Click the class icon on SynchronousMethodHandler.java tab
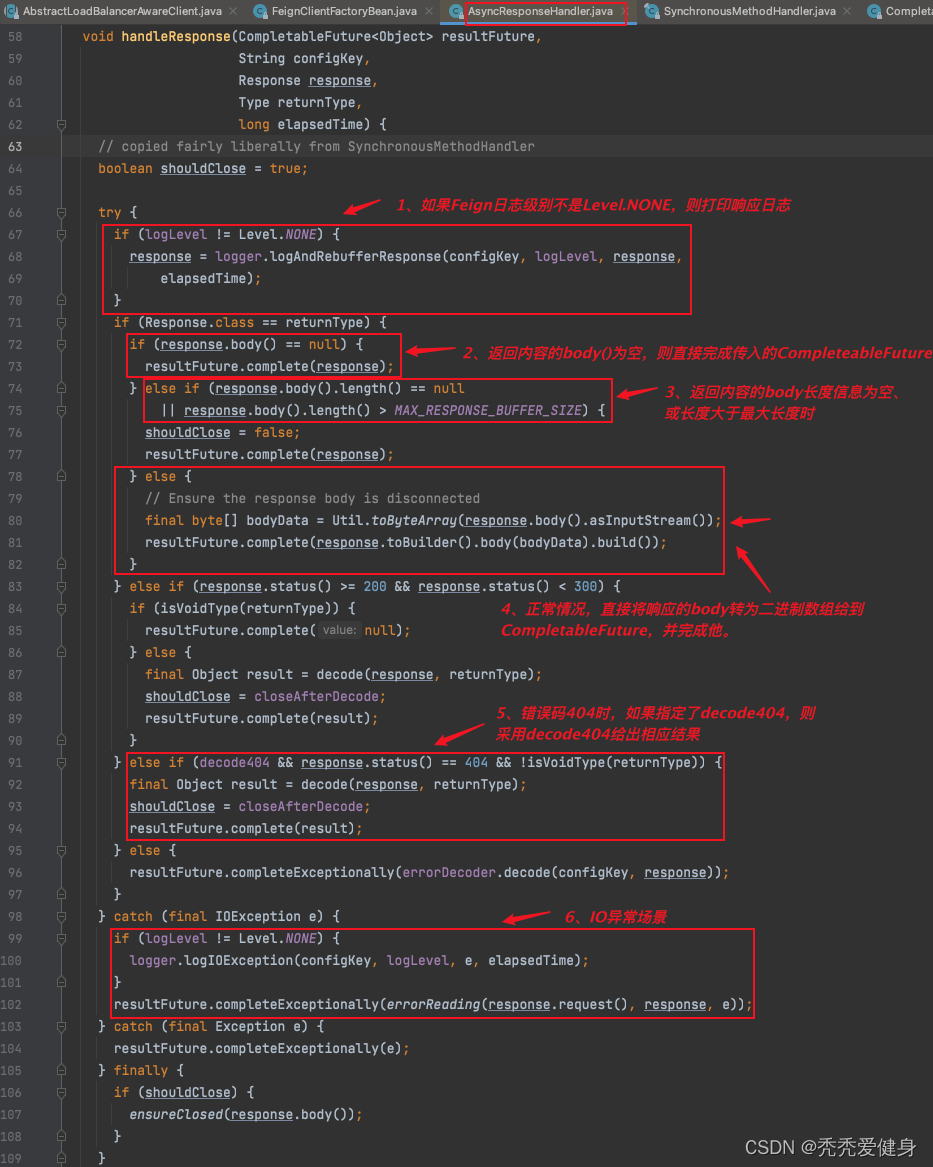 coord(652,11)
